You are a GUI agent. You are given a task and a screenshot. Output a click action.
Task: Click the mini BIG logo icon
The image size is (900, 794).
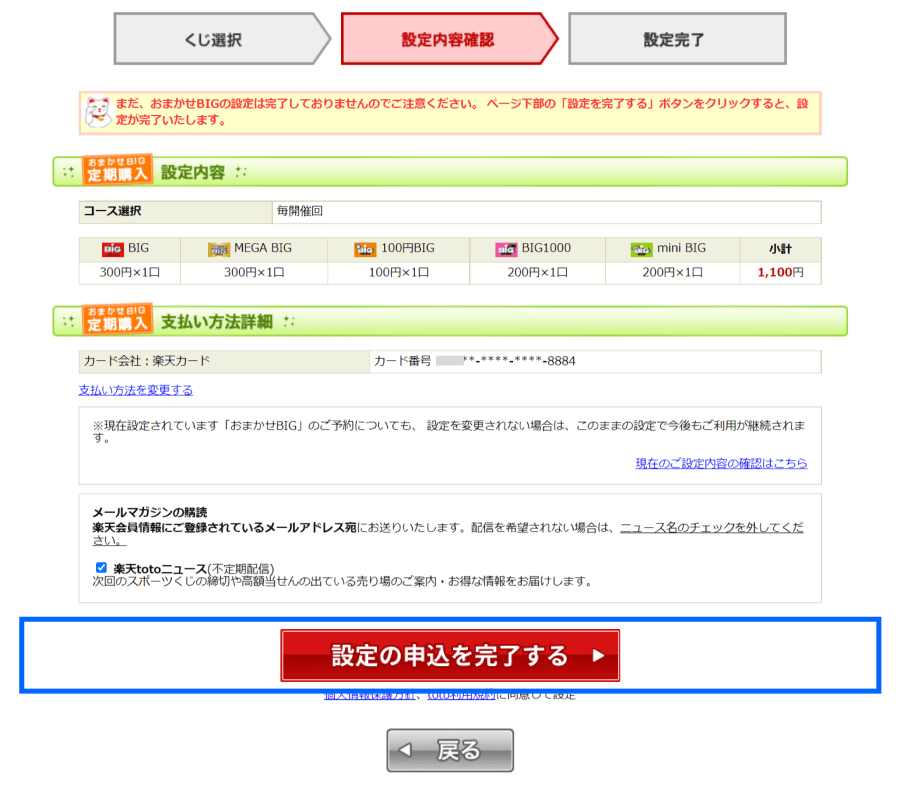[x=641, y=249]
